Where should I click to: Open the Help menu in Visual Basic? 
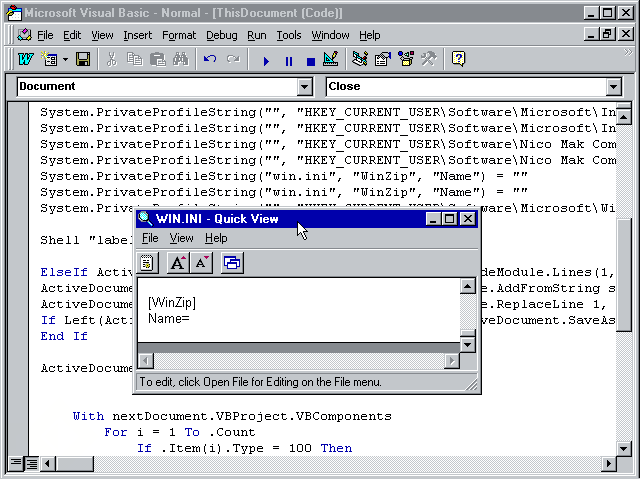tap(370, 36)
